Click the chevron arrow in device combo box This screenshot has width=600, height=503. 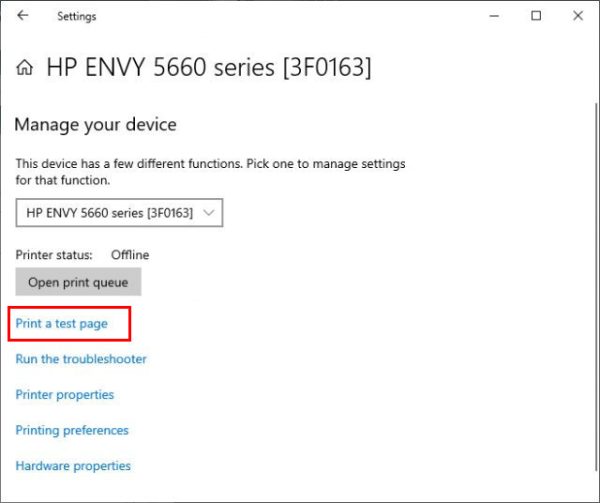[208, 213]
